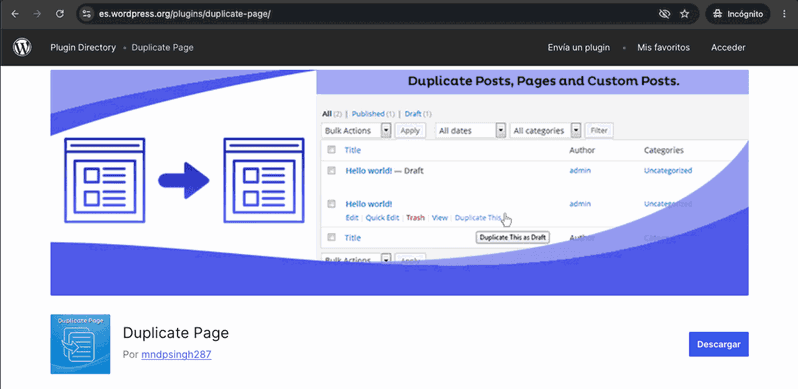This screenshot has width=798, height=389.
Task: Tick the header checkbox beside Title
Action: 331,150
